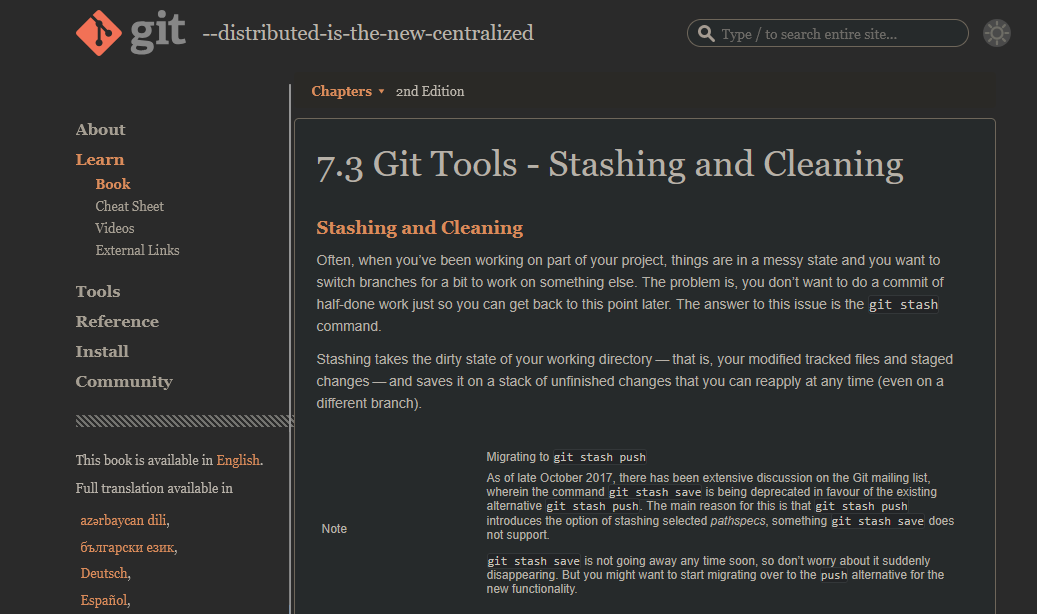Open the Tools page

(x=97, y=291)
